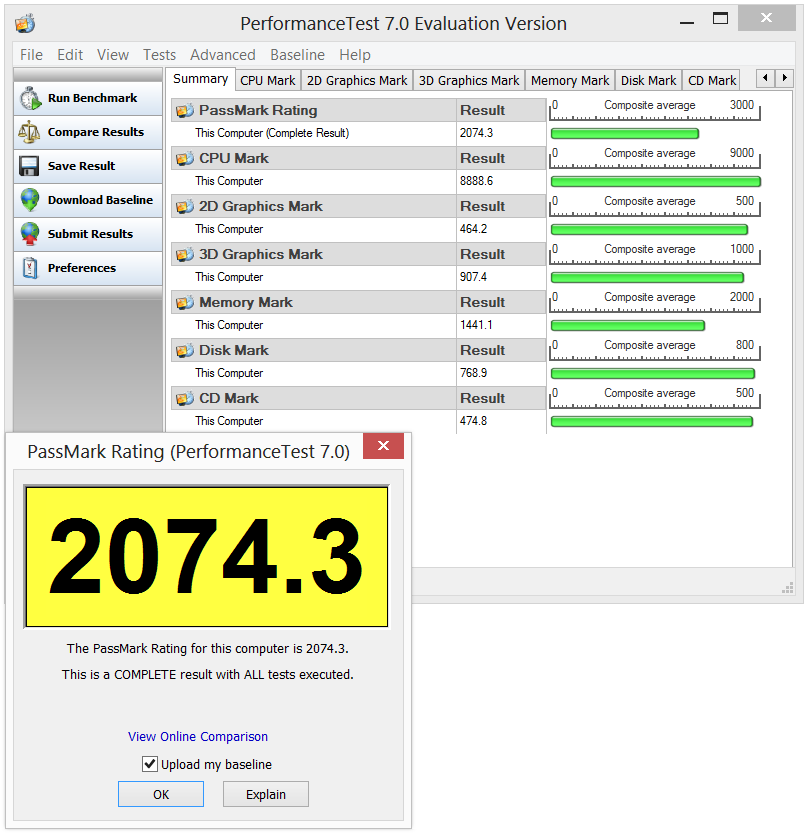Open the Edit menu
The image size is (809, 833).
(x=70, y=55)
